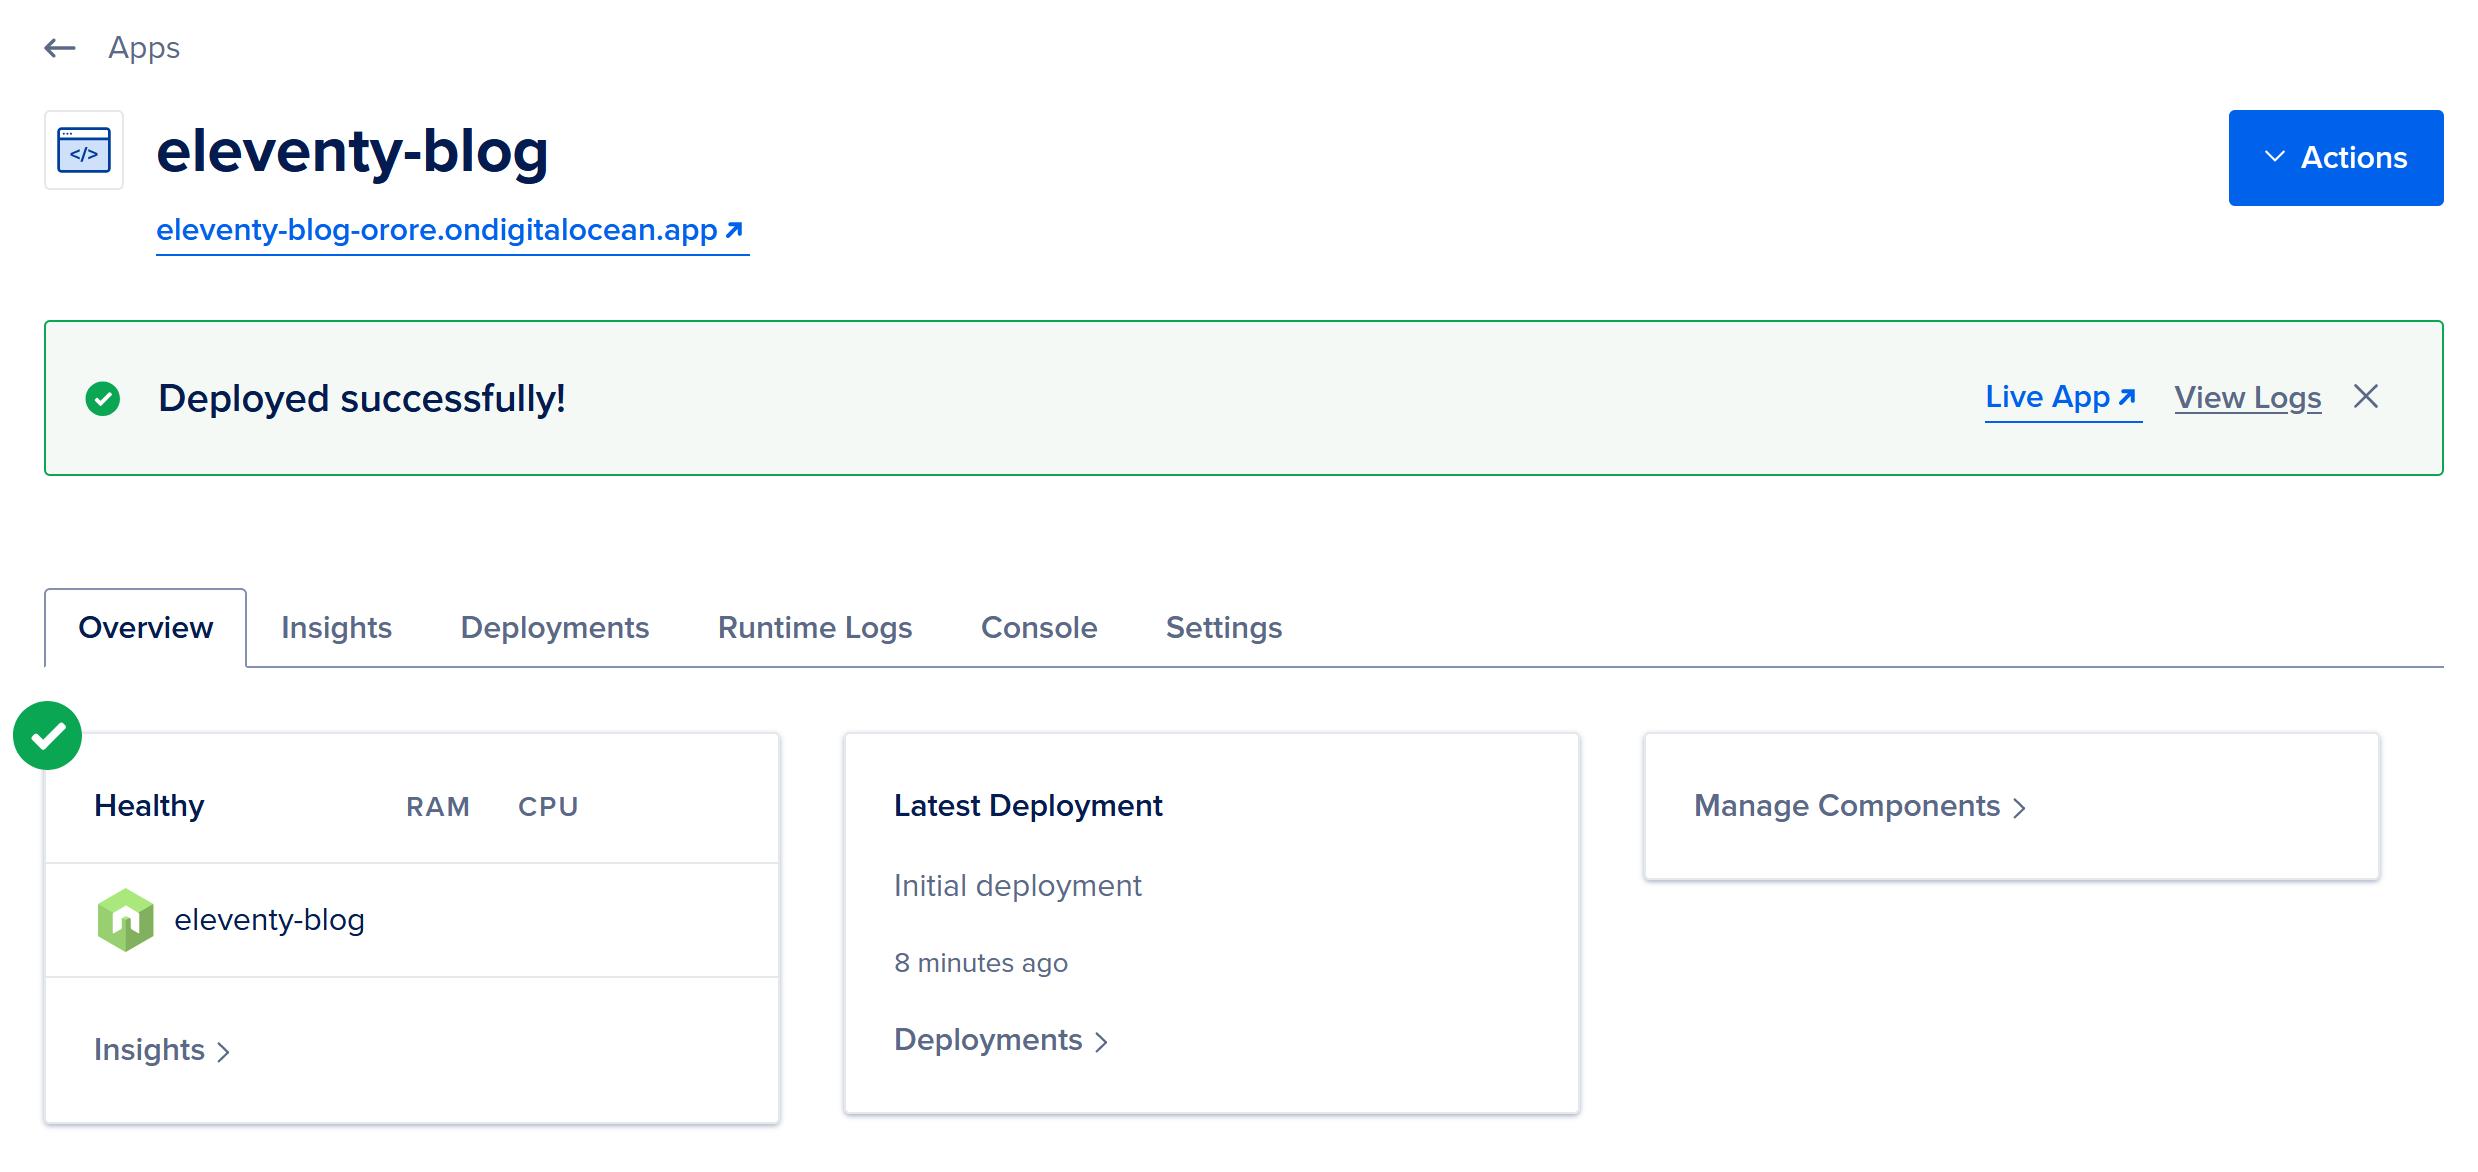The image size is (2478, 1172).
Task: Click the Healthy status label
Action: 149,806
